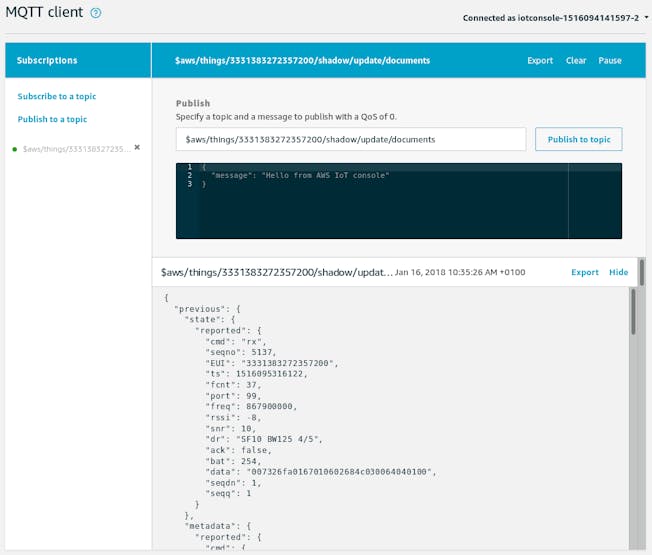Click the Publish section heading

point(193,103)
